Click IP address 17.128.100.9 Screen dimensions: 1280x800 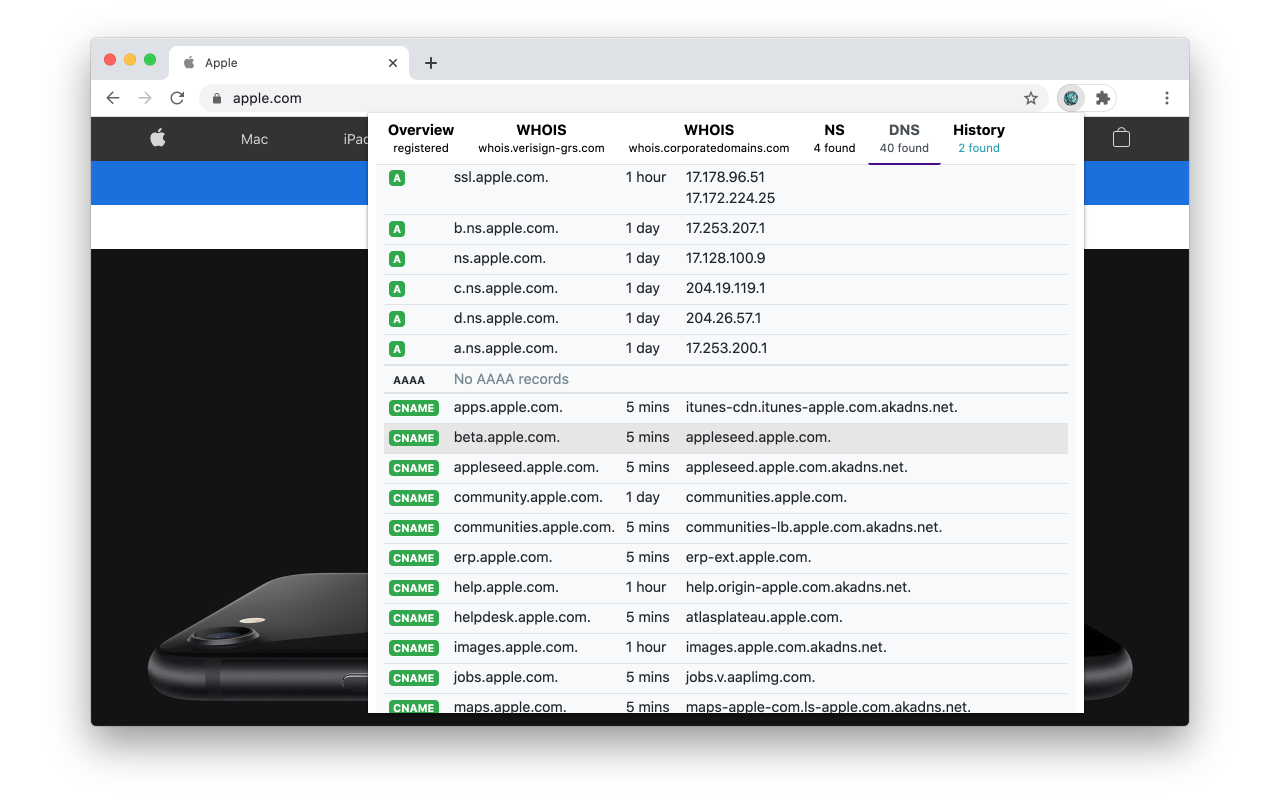(725, 258)
